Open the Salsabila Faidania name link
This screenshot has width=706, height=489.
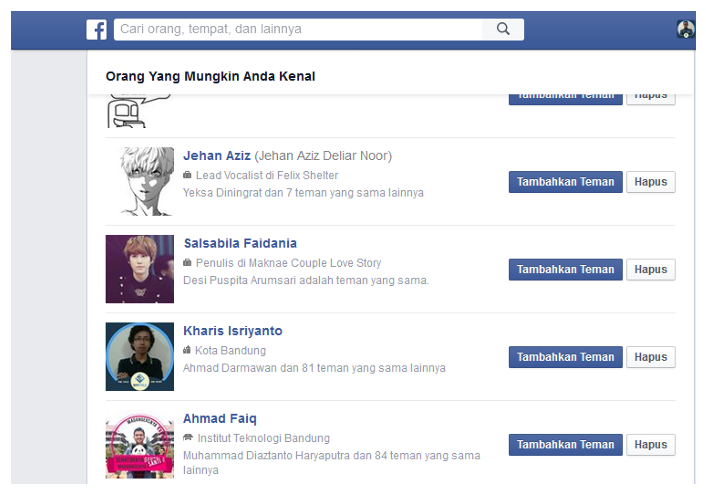[x=240, y=243]
